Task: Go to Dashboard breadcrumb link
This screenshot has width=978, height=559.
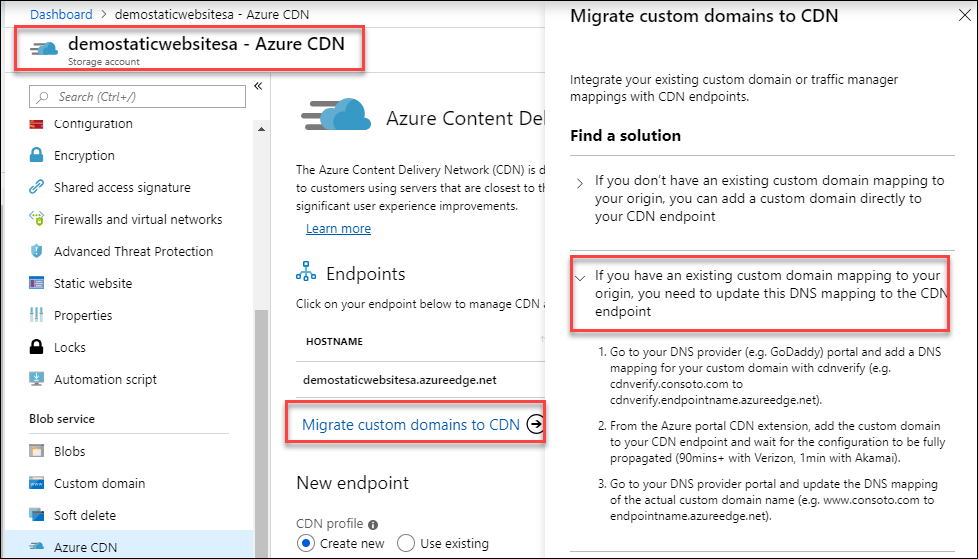Action: coord(61,14)
